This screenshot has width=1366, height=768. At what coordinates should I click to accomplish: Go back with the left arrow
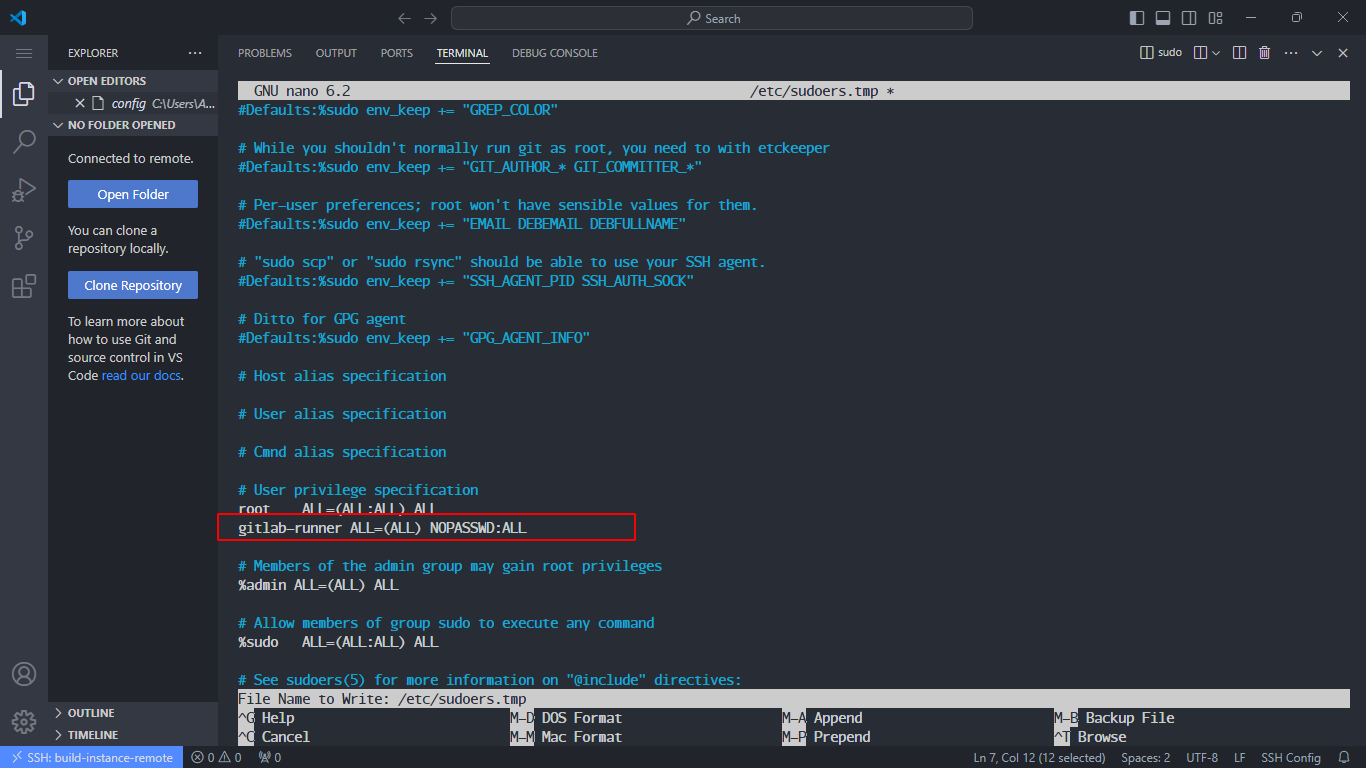pos(404,18)
